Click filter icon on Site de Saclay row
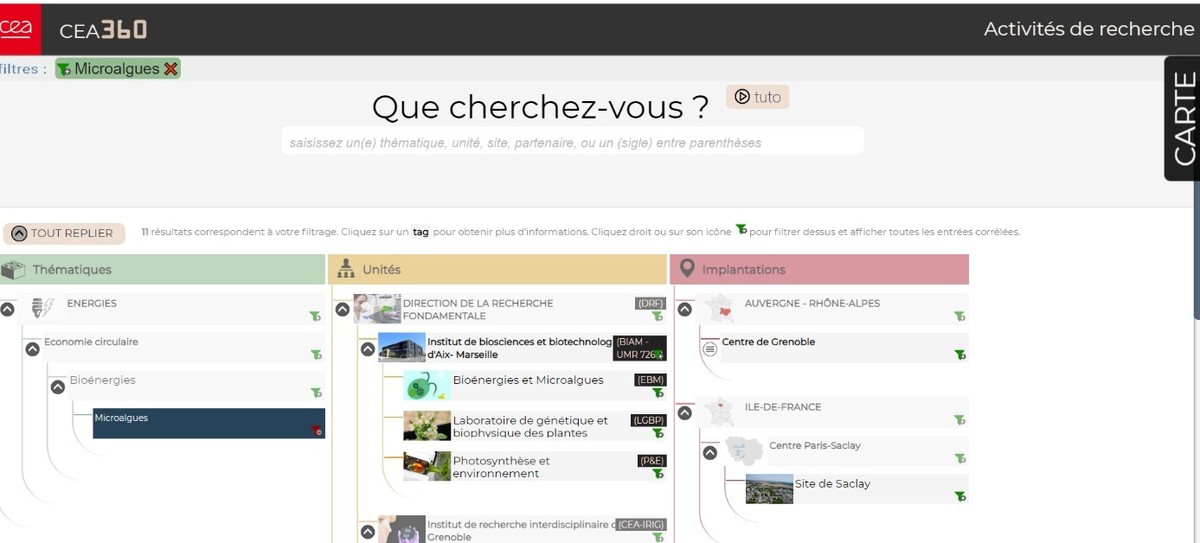The image size is (1200, 543). point(959,496)
